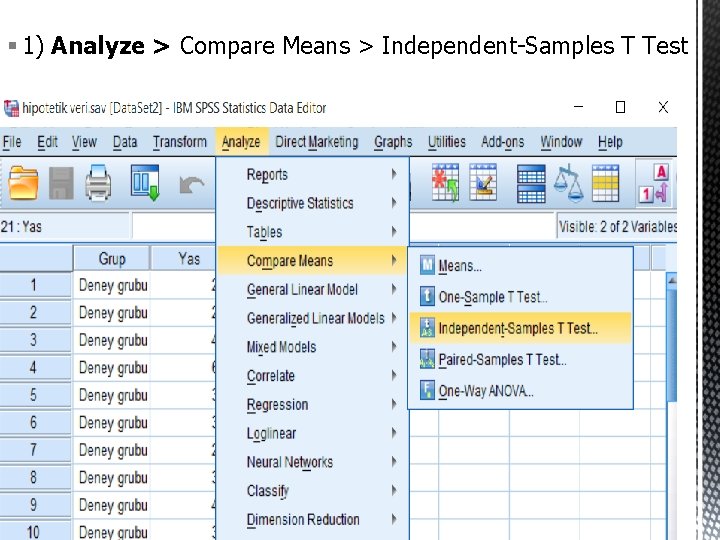720x540 pixels.
Task: Expand the Mixed Models submenu arrow
Action: coord(394,347)
